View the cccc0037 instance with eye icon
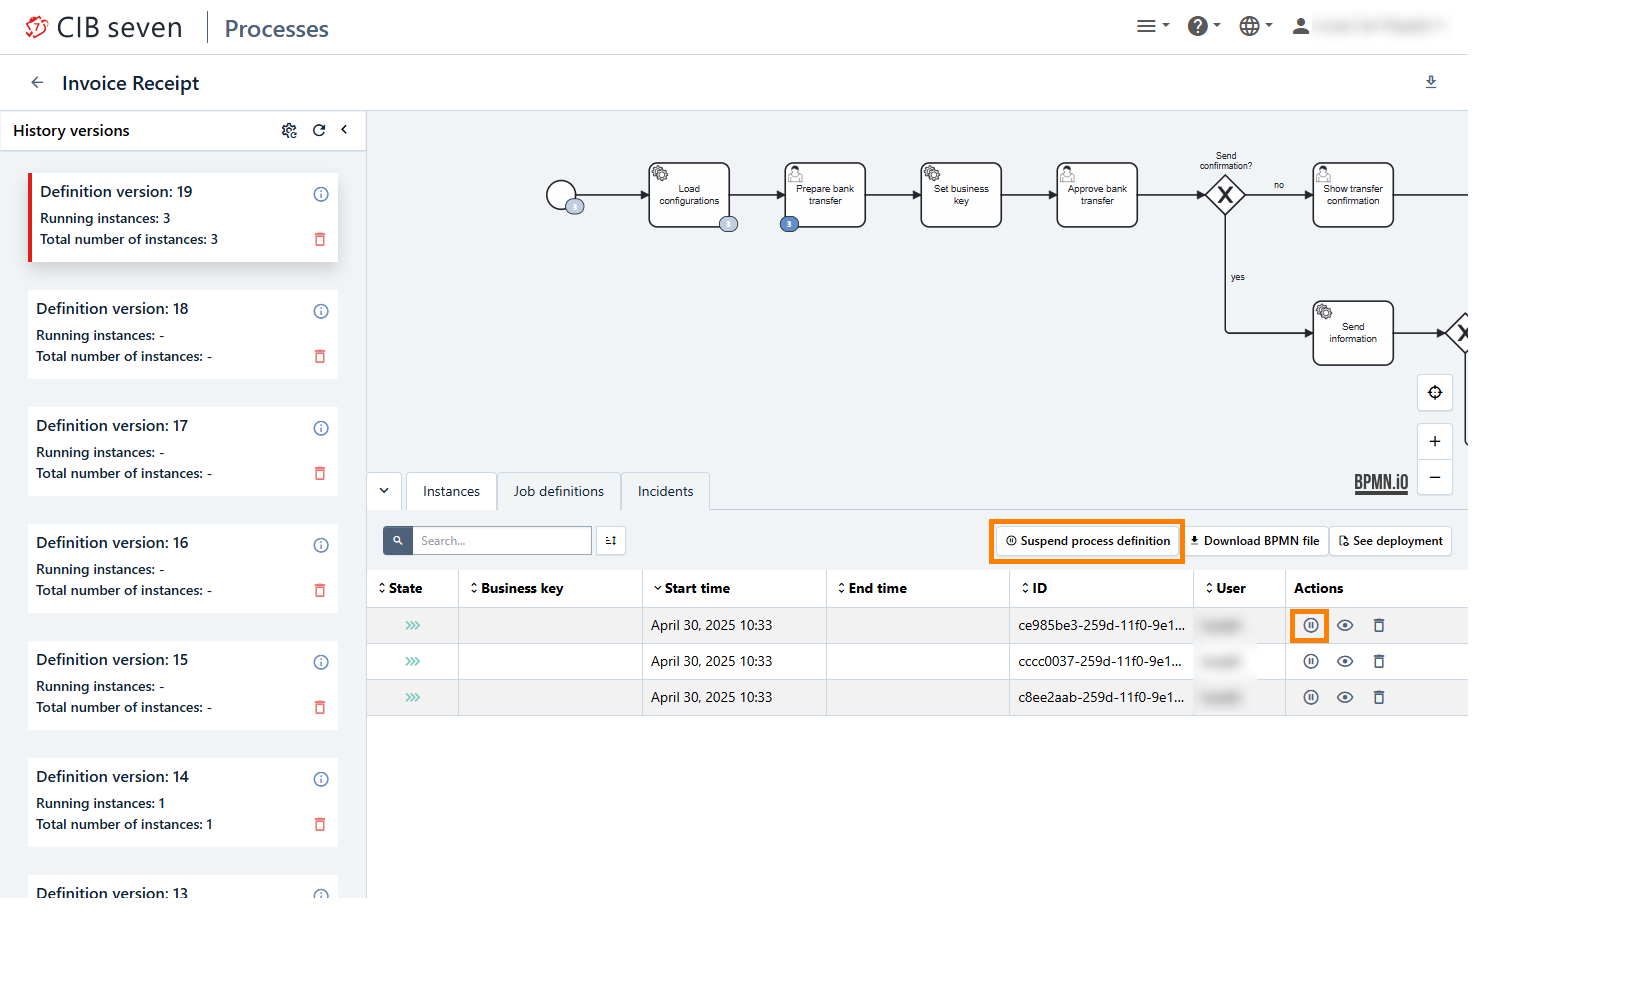1631x997 pixels. (x=1345, y=662)
